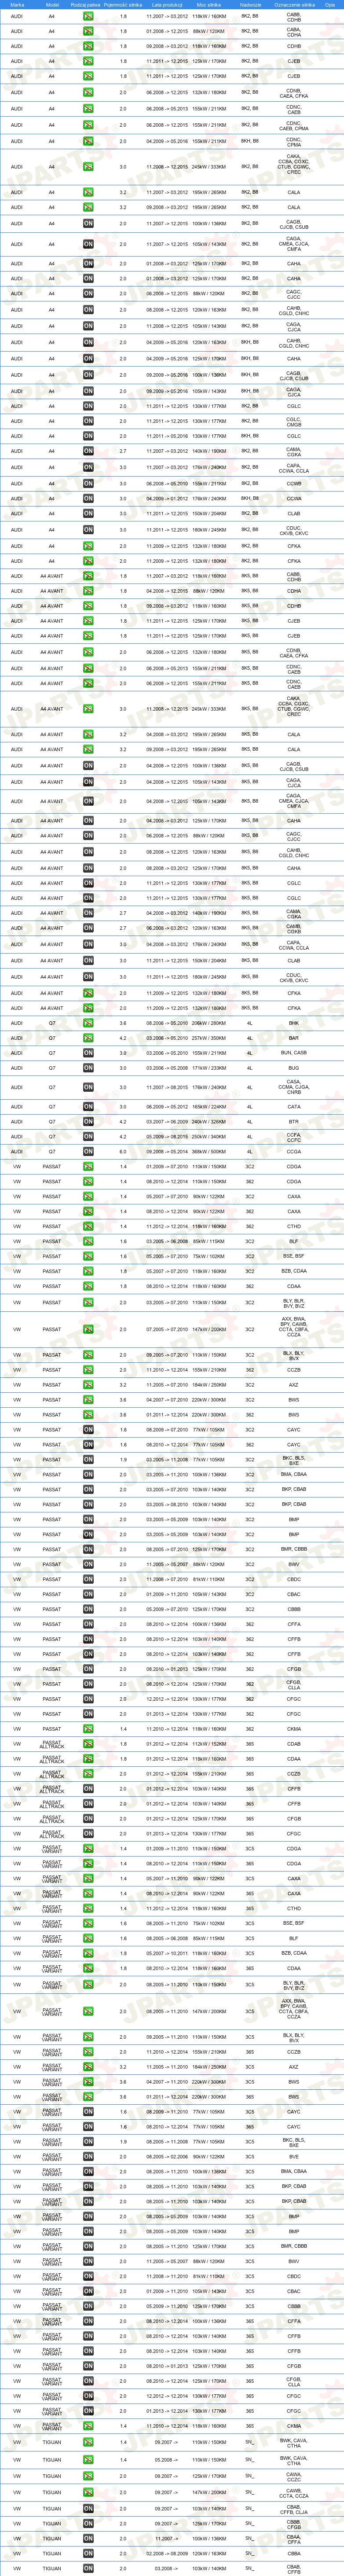Click petrol icon in Q7 BAR row
Screen dimensions: 344x2576
[88, 1038]
